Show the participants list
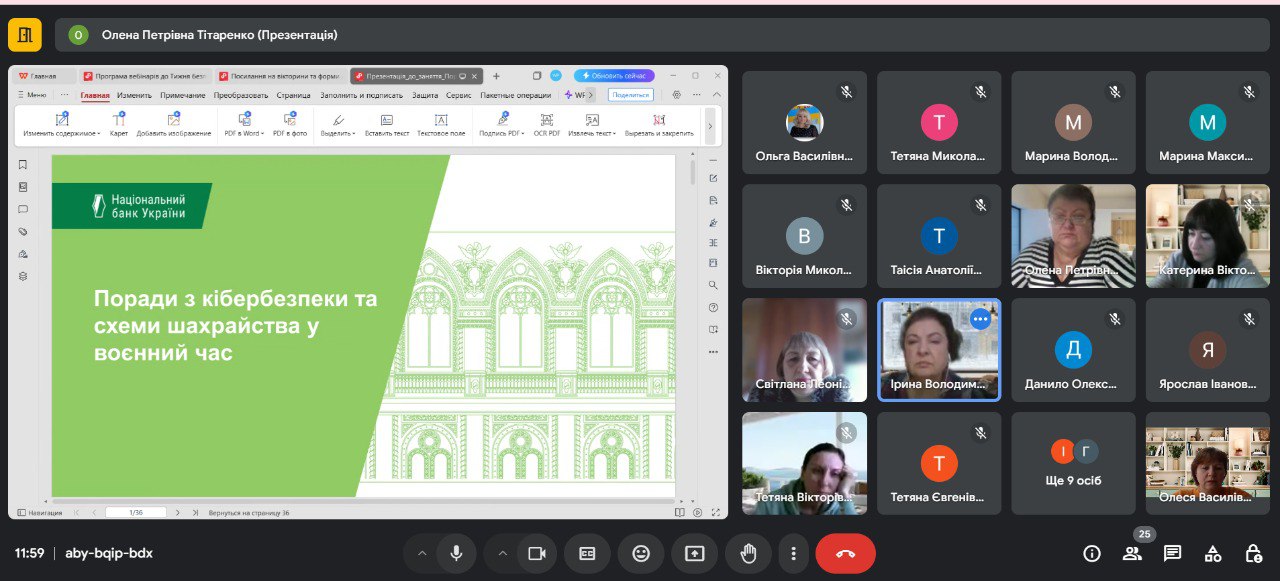This screenshot has height=581, width=1280. [1132, 553]
